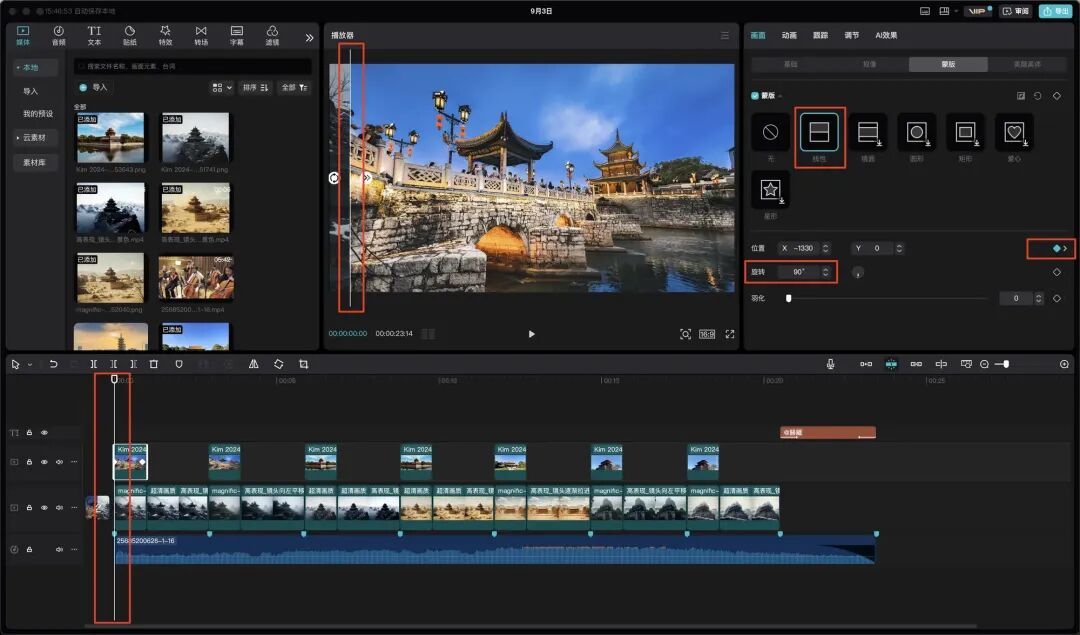Screen dimensions: 1080x635
Task: Hide the text track with eye icon
Action: (x=44, y=433)
